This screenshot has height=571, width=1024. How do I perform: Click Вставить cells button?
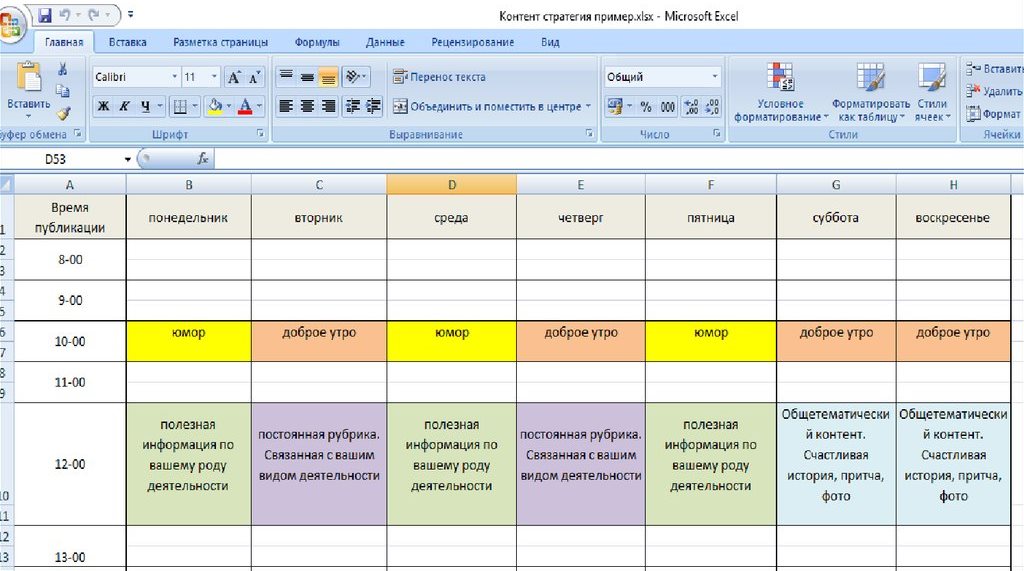(995, 69)
